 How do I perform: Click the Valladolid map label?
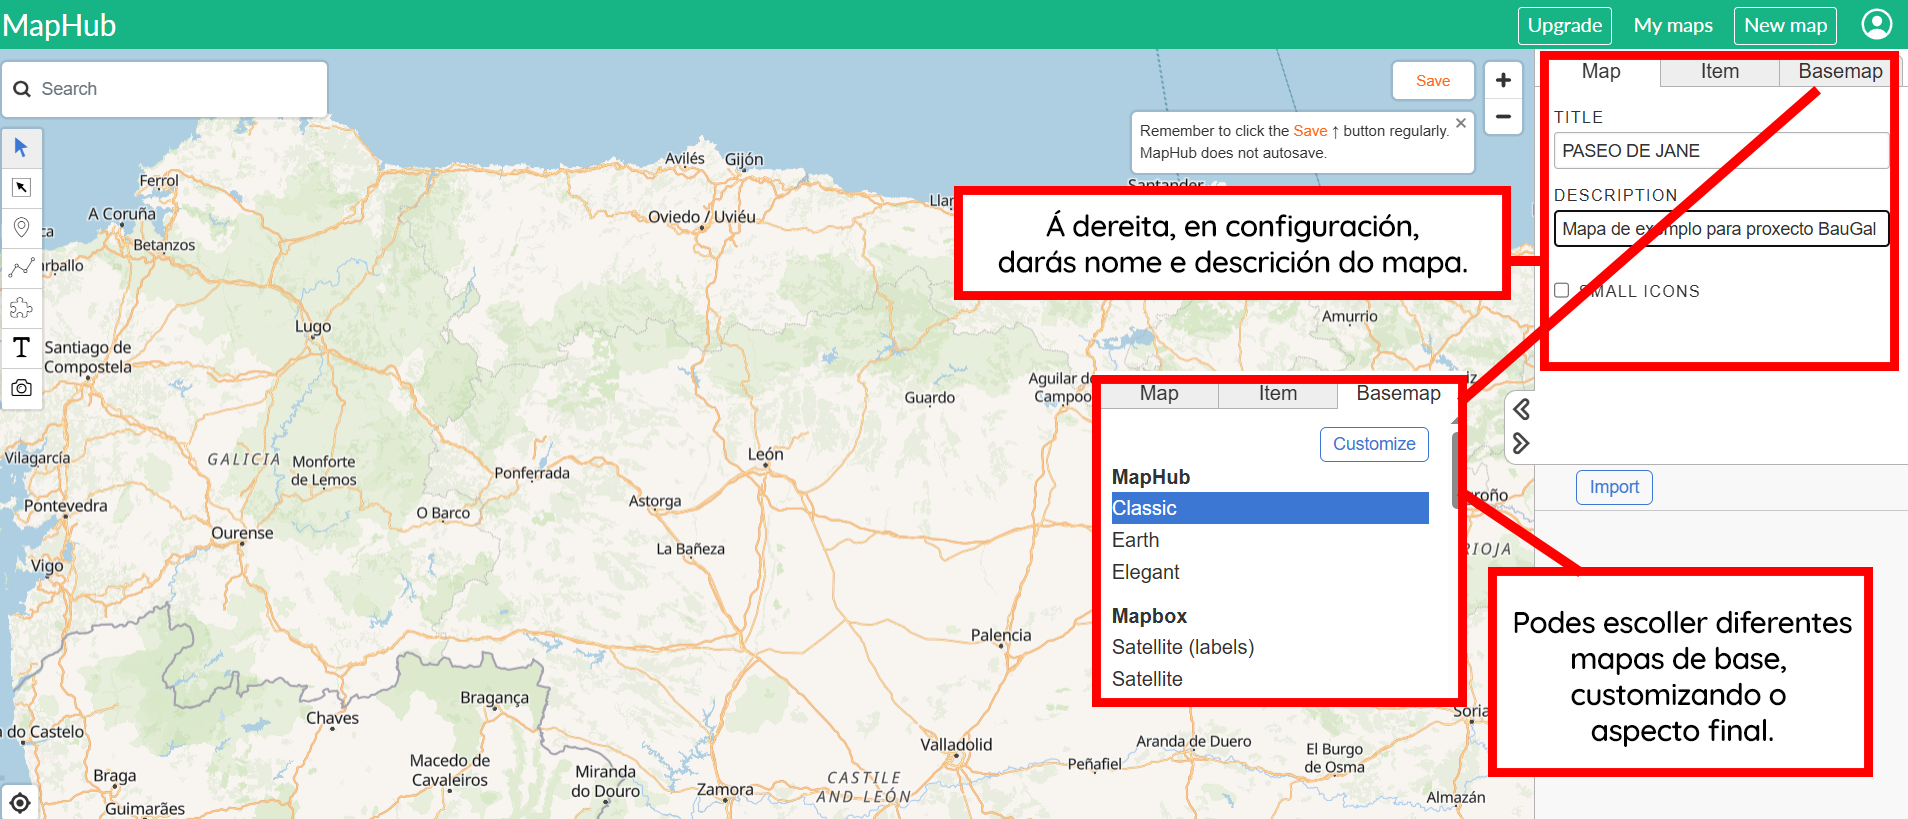click(956, 744)
